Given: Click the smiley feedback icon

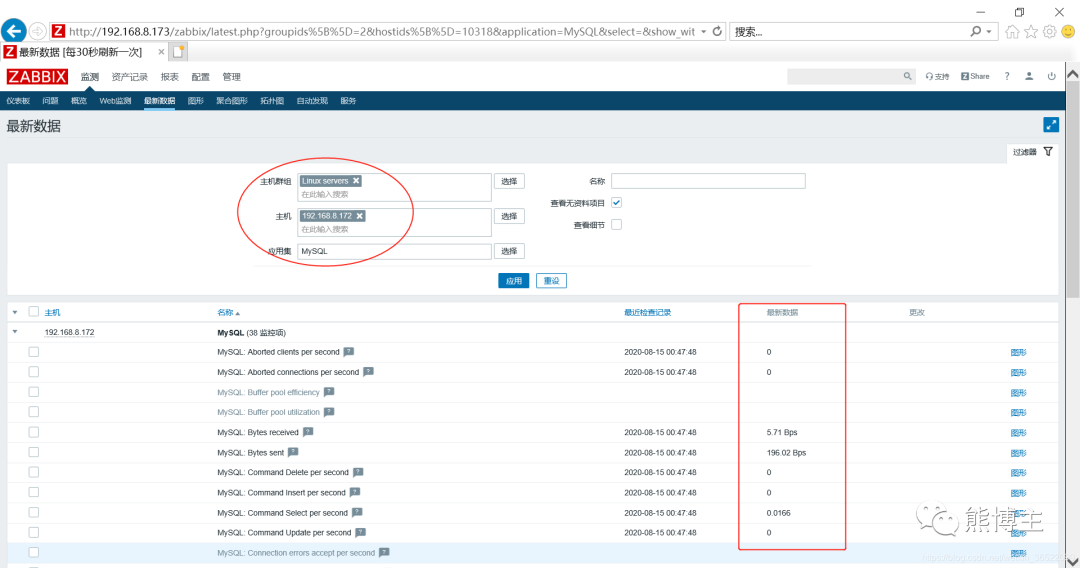Looking at the screenshot, I should (1068, 32).
